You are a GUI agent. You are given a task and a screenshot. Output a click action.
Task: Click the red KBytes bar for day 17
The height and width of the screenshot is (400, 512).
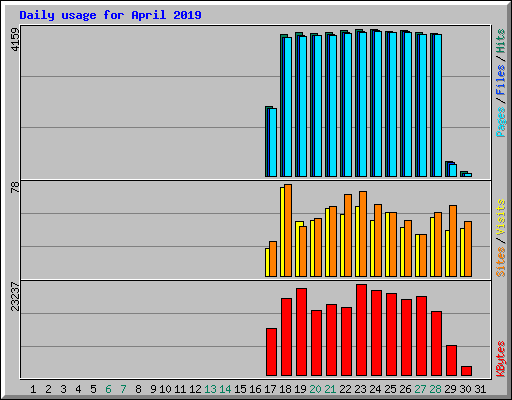click(271, 352)
